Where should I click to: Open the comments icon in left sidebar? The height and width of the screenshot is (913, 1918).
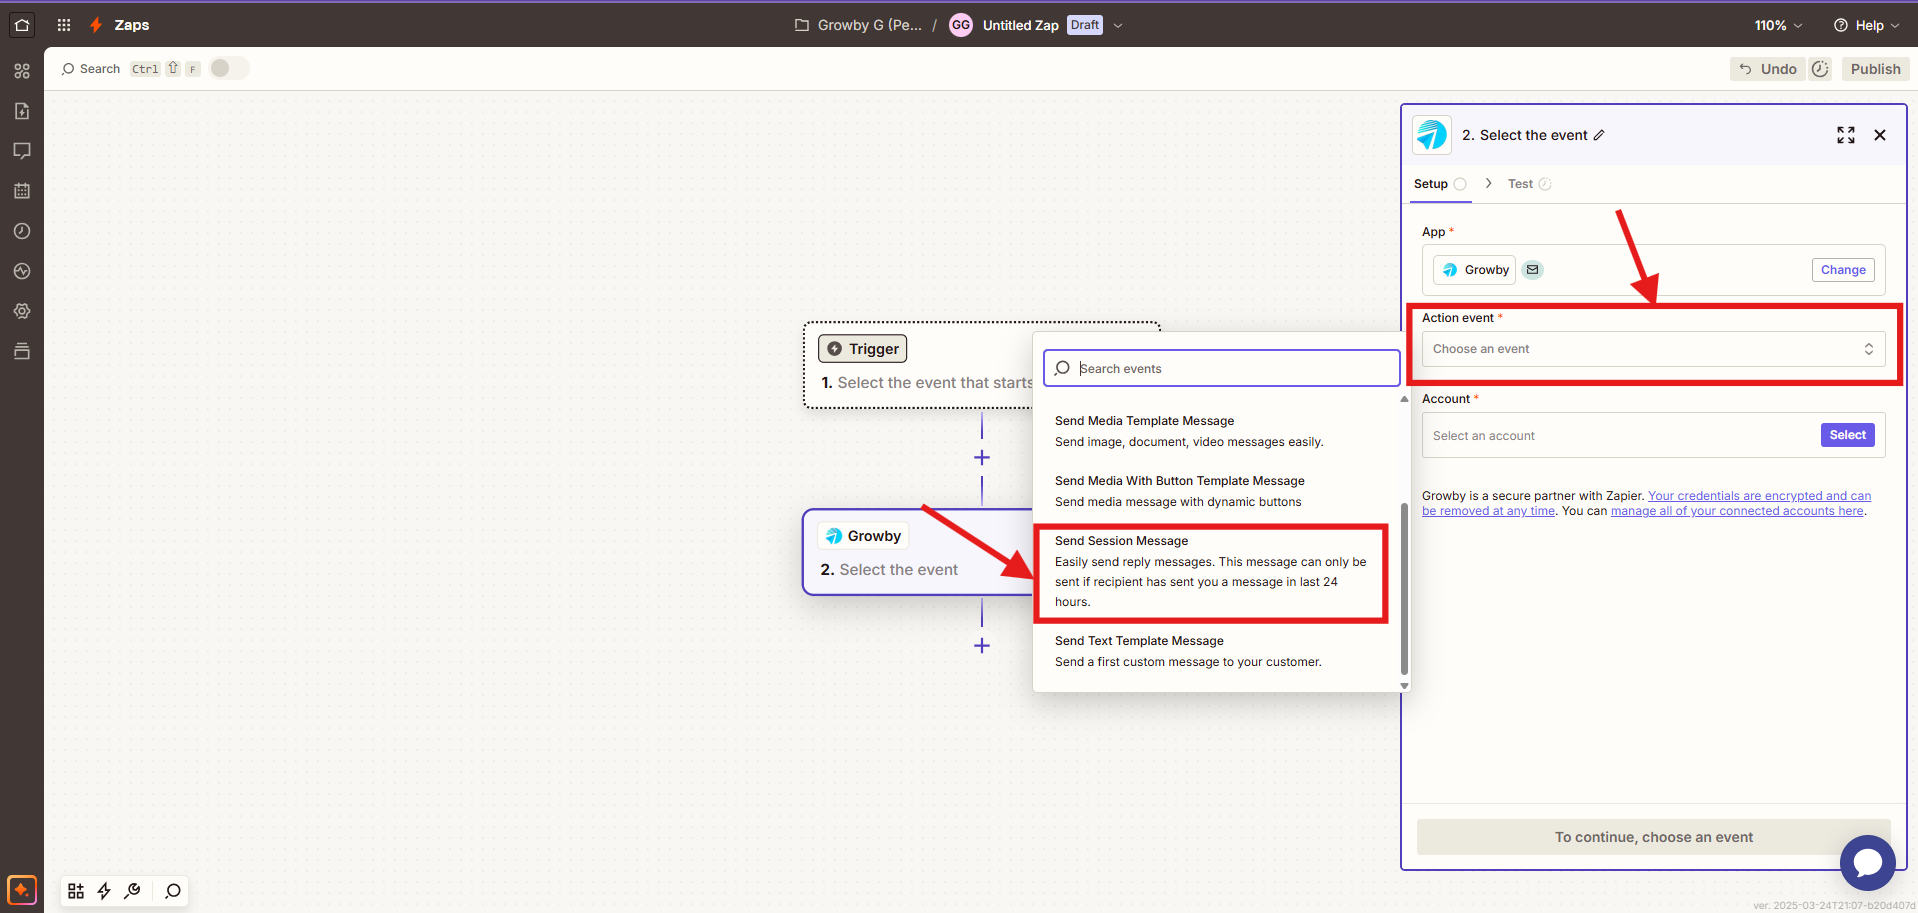pyautogui.click(x=22, y=151)
